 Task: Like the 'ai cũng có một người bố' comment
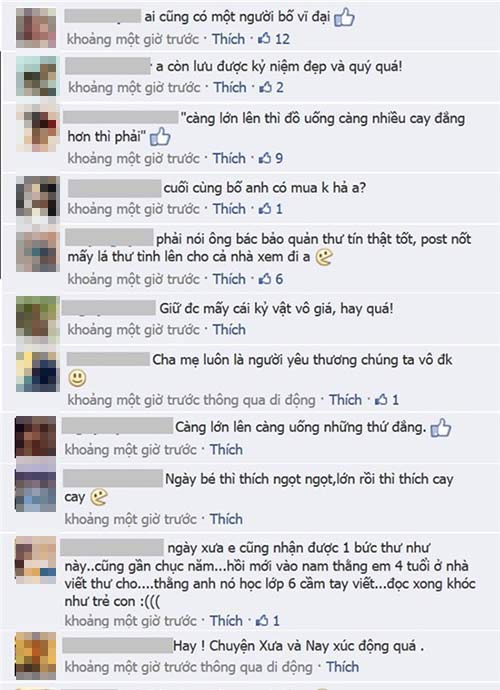click(228, 39)
